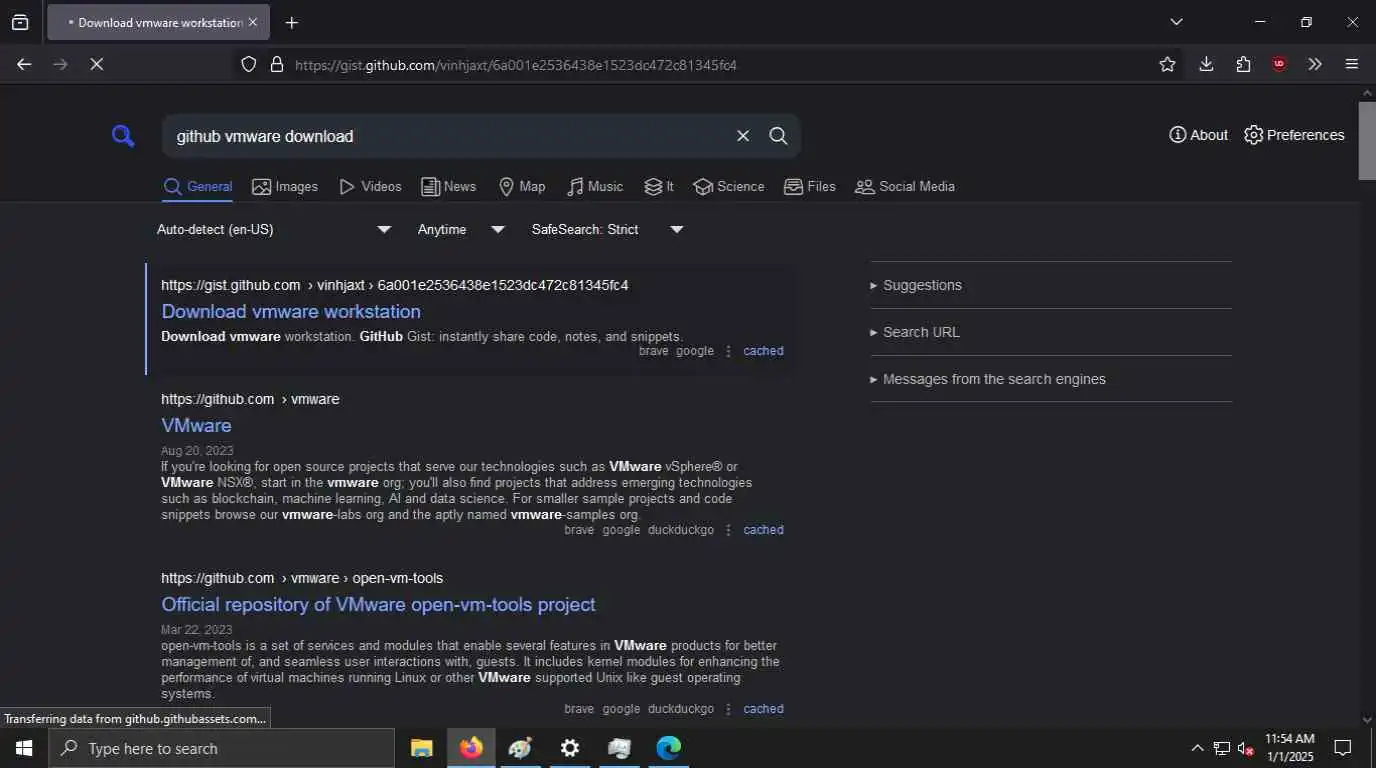The width and height of the screenshot is (1376, 768).
Task: Switch to the Videos category tab
Action: pyautogui.click(x=370, y=187)
